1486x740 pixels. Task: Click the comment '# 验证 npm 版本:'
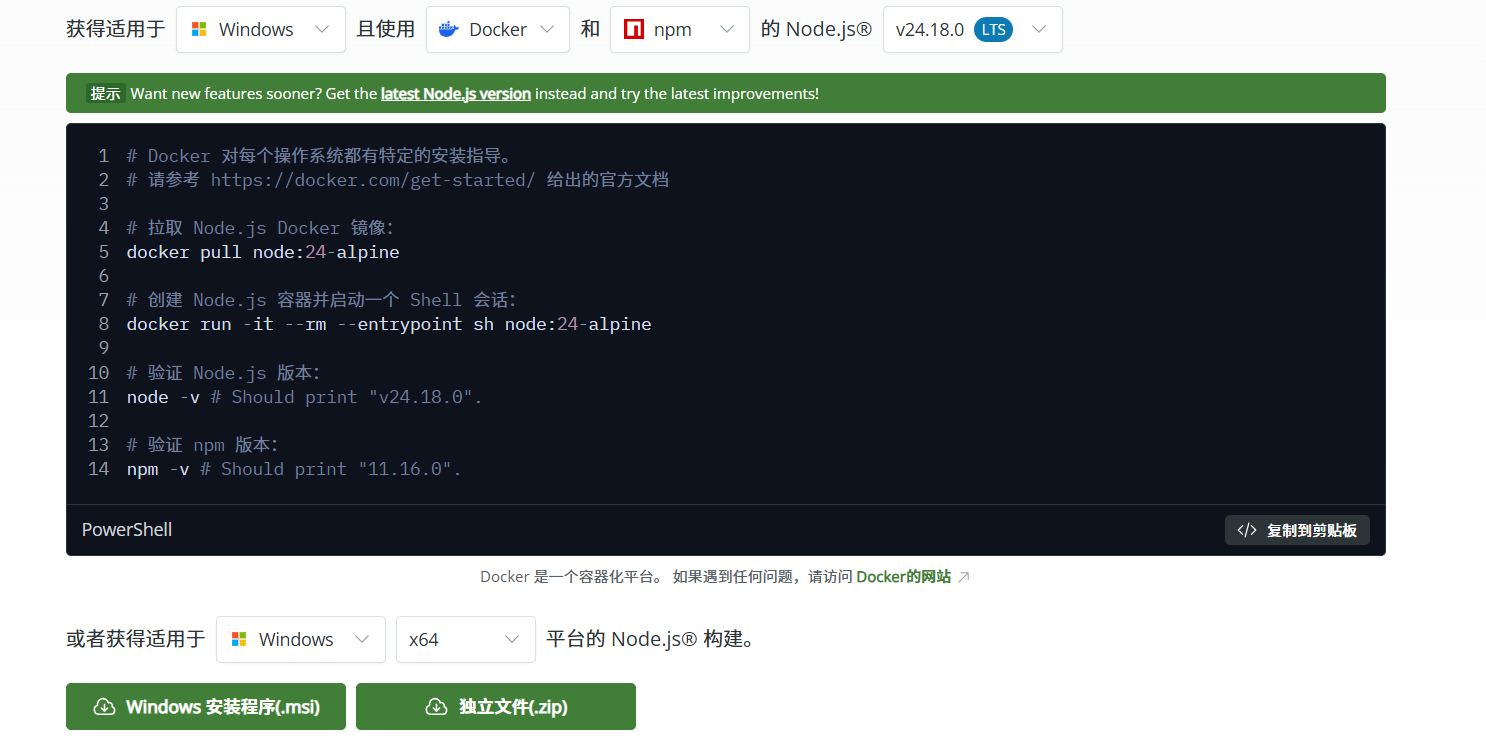(203, 445)
